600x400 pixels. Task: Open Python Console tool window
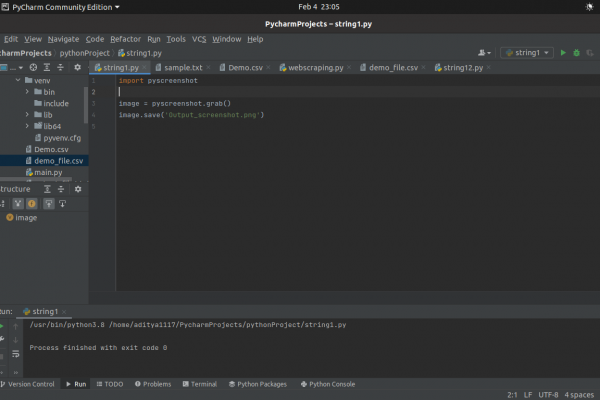[x=328, y=384]
